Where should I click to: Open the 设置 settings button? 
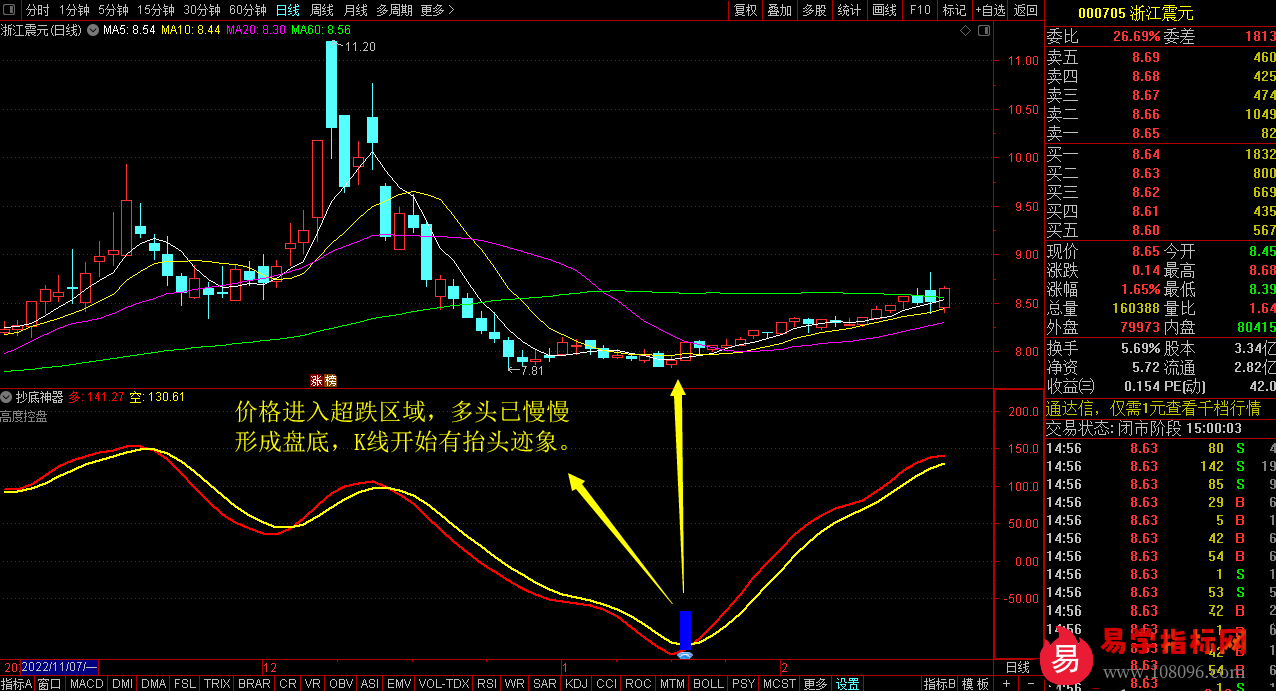848,684
